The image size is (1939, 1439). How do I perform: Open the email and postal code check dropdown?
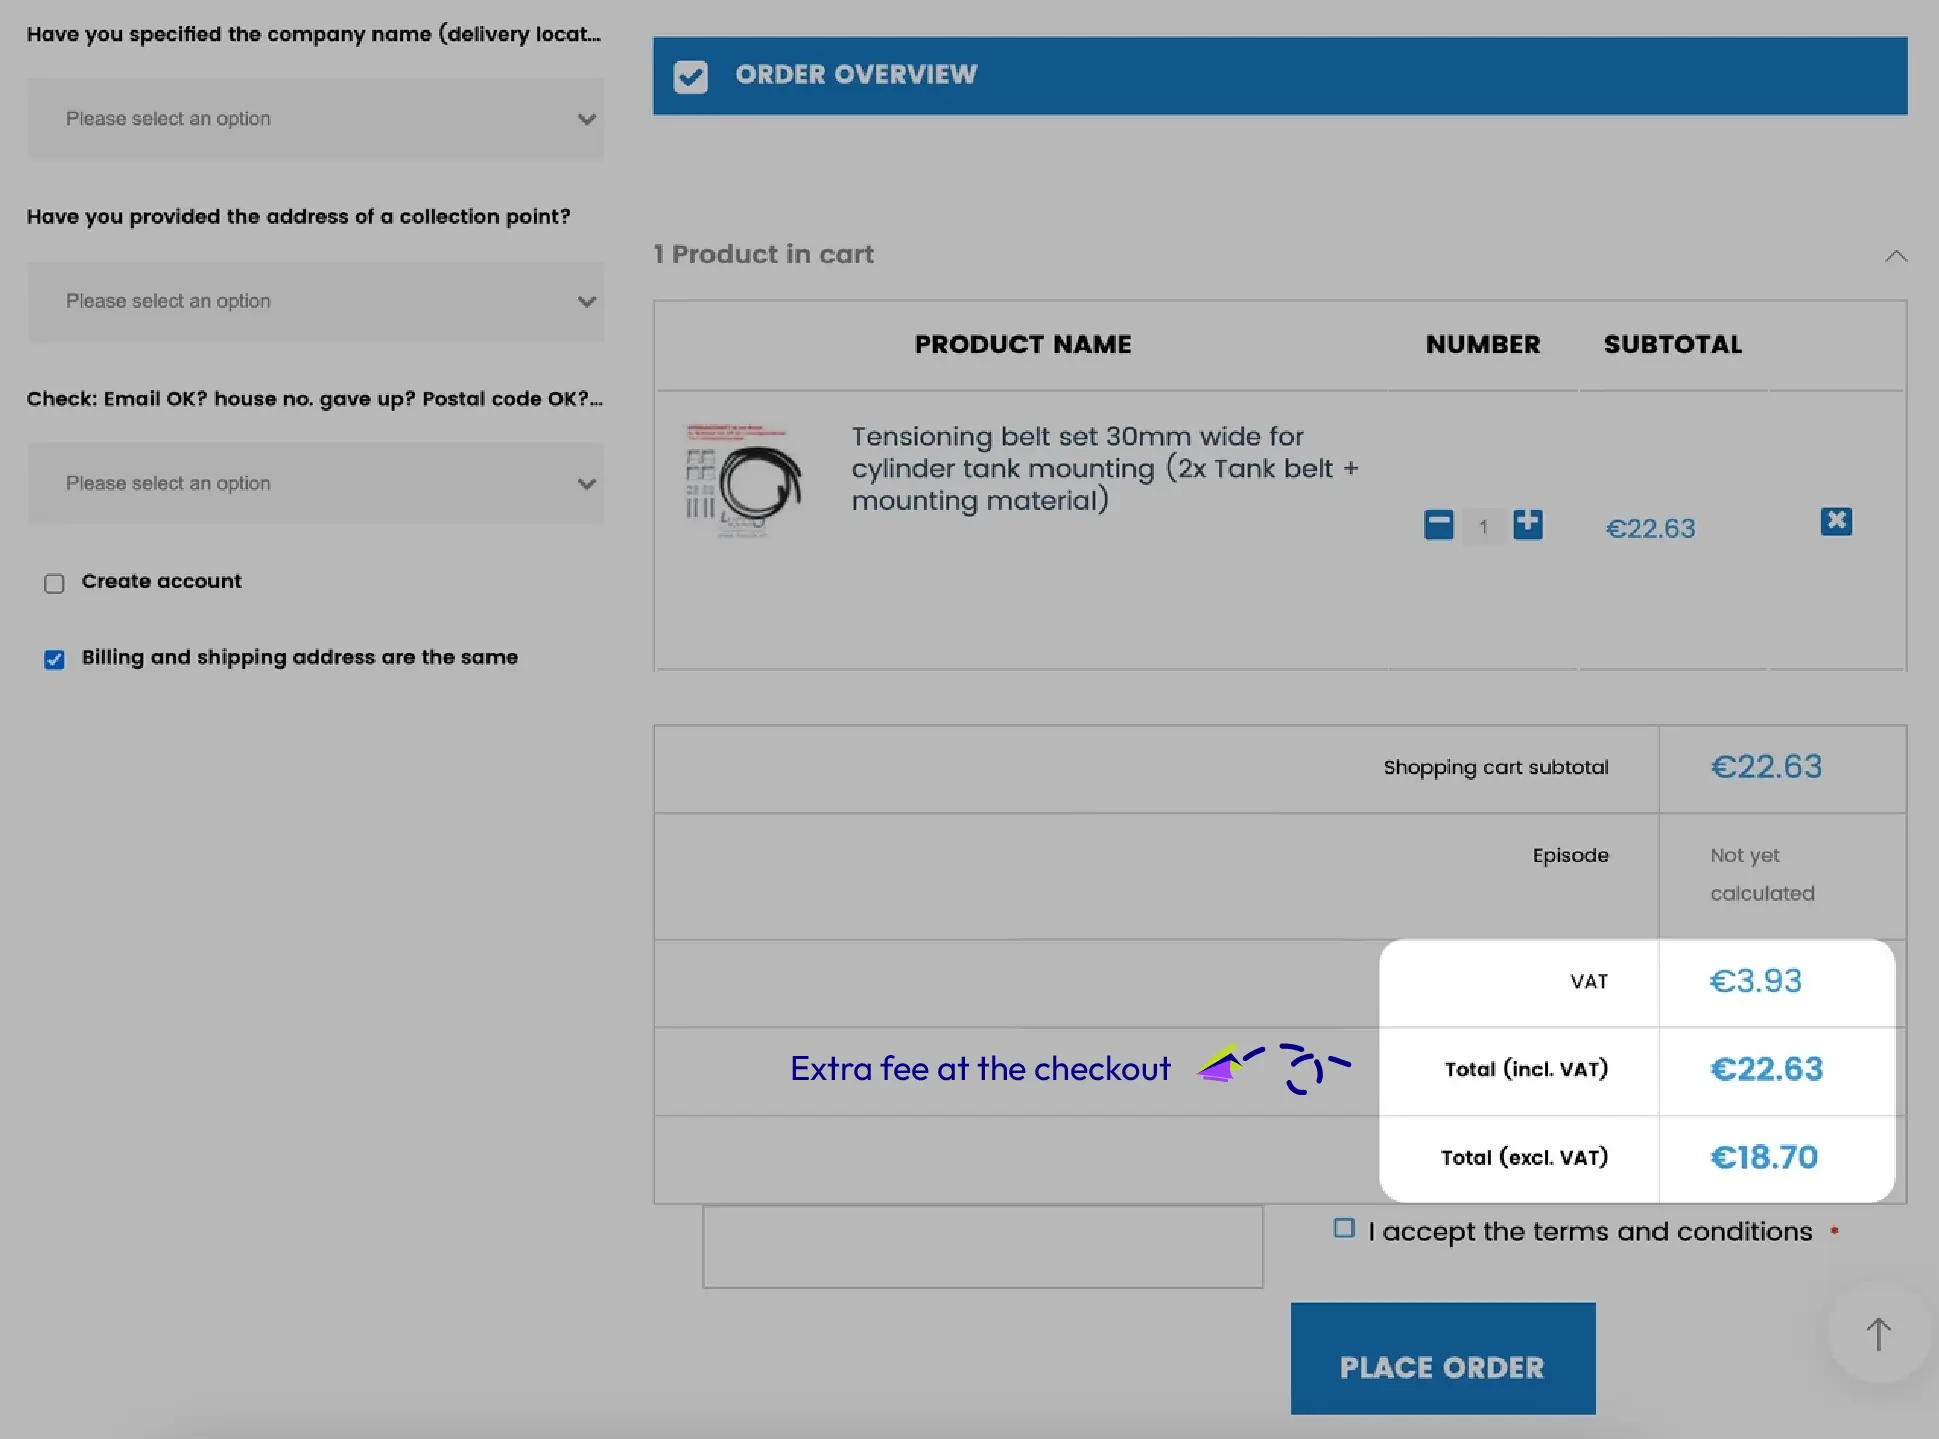coord(316,483)
